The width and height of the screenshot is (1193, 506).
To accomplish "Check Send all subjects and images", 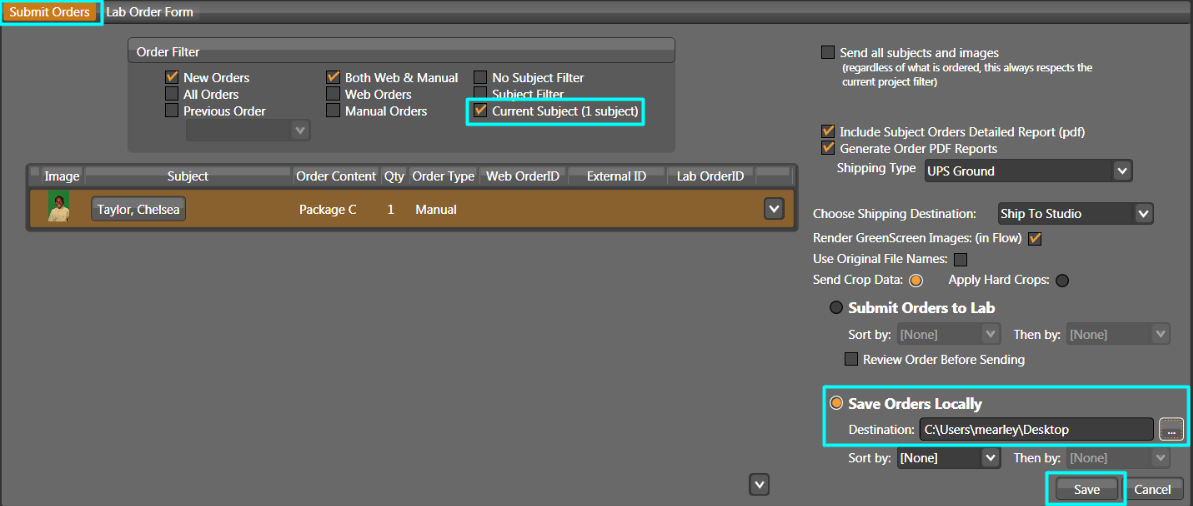I will pyautogui.click(x=827, y=53).
